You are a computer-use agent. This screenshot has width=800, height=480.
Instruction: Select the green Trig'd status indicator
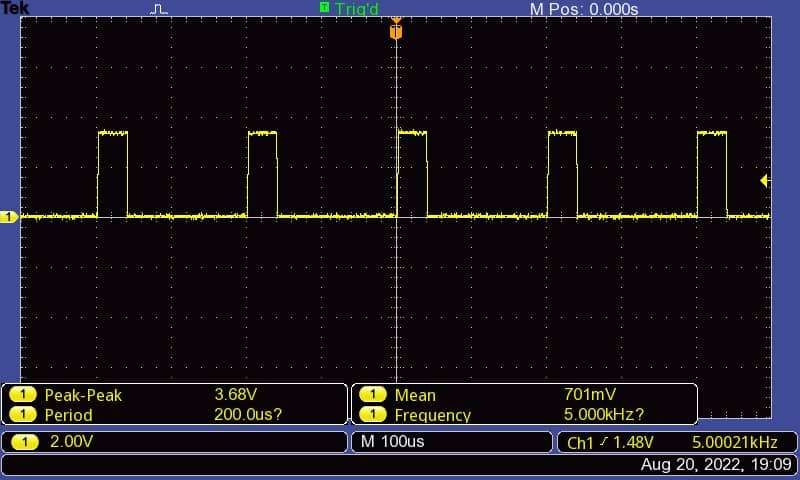(x=350, y=9)
